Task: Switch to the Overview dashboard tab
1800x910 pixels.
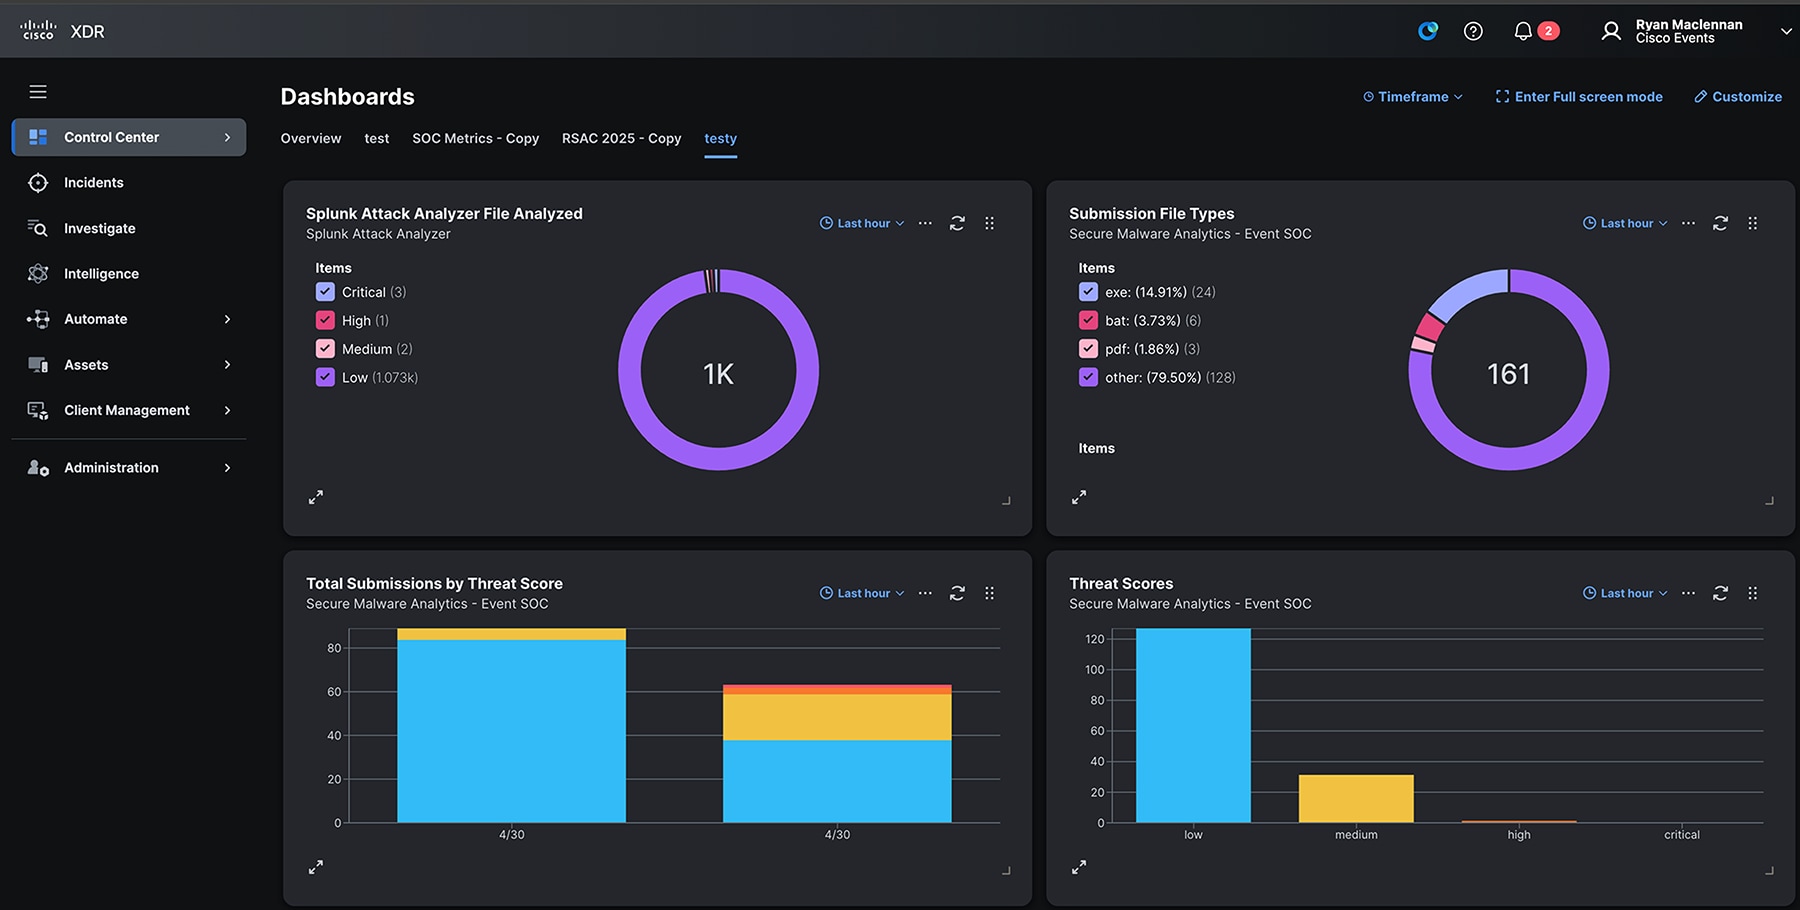Action: click(x=311, y=138)
